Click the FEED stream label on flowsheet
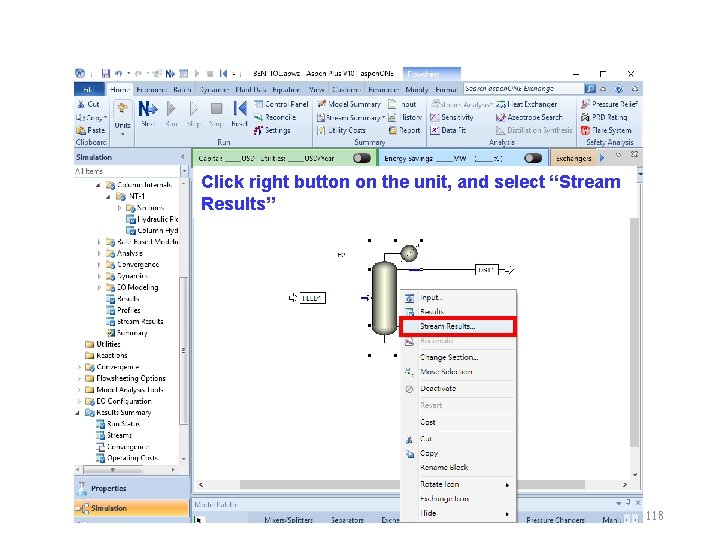Screen dimensions: 720x540 tap(312, 298)
